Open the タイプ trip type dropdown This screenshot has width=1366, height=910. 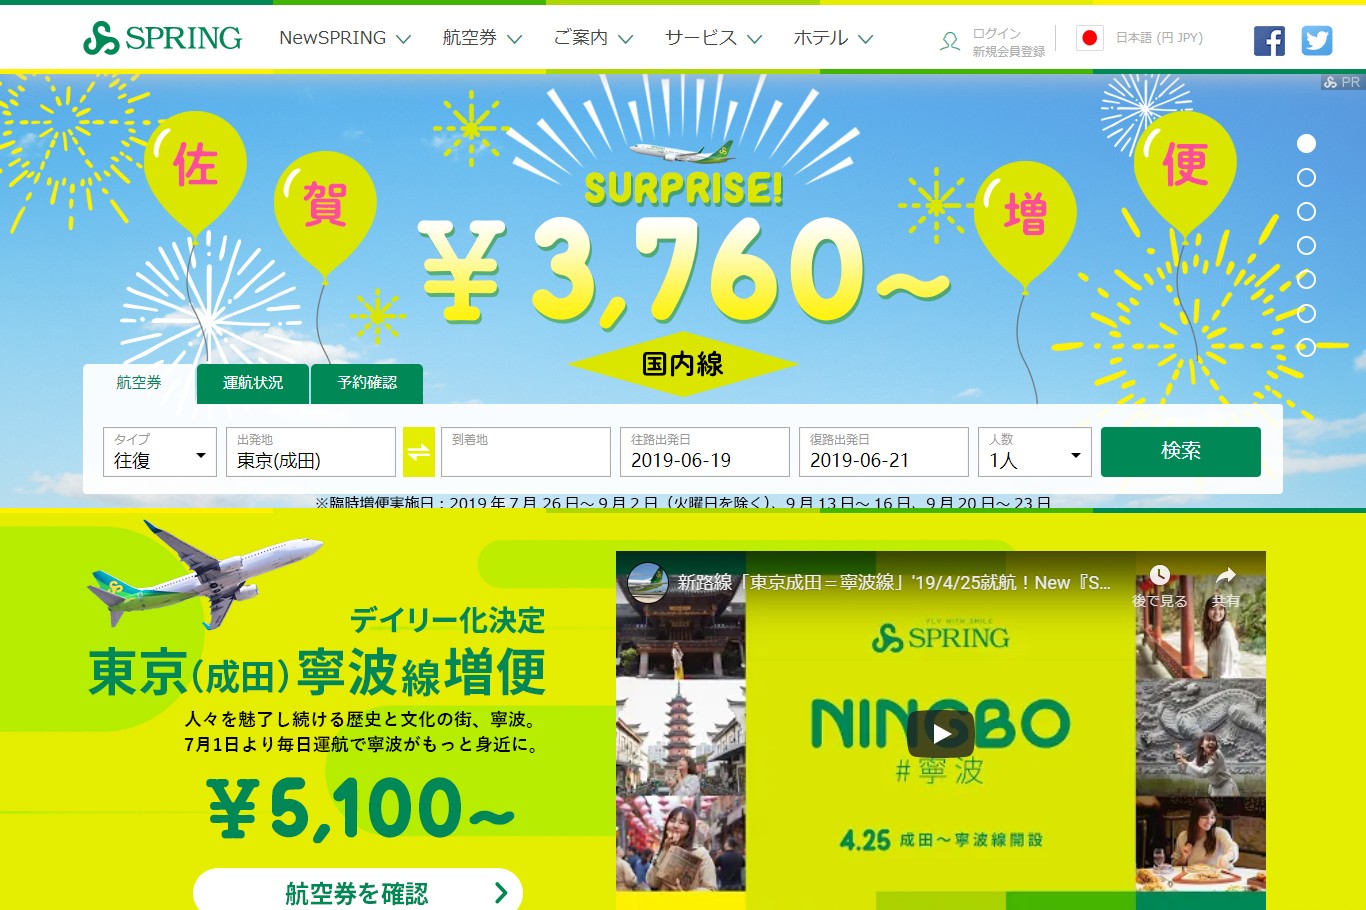tap(160, 452)
